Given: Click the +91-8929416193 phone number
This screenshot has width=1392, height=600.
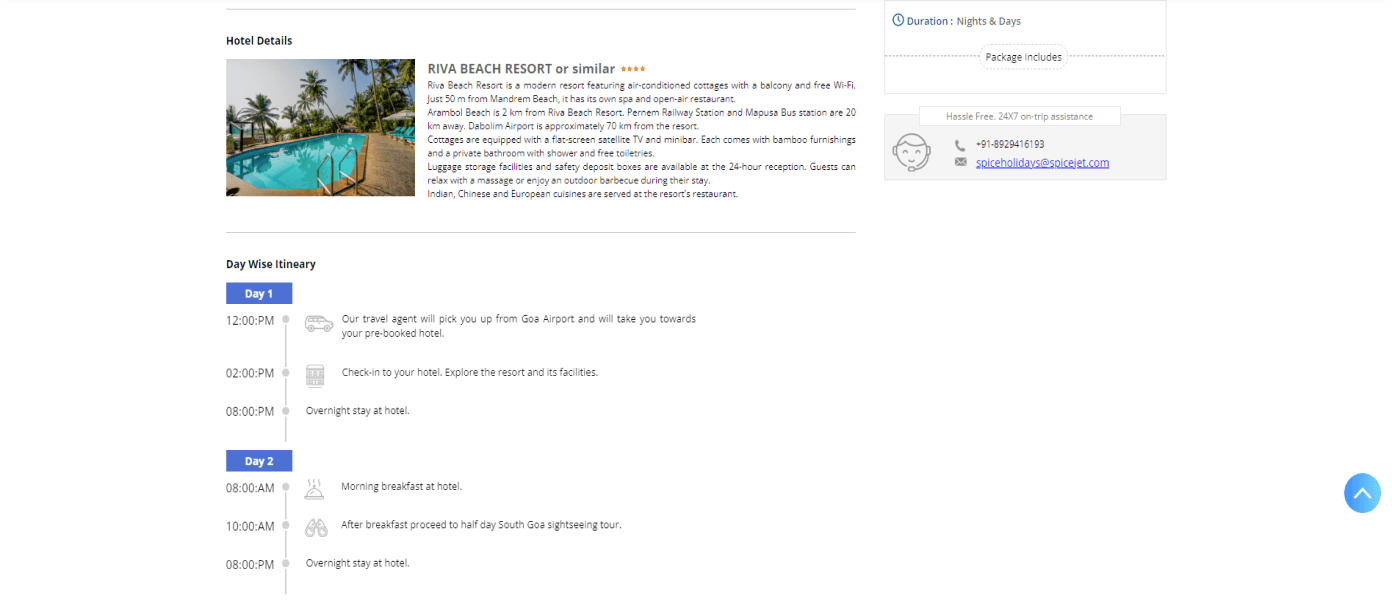Looking at the screenshot, I should click(1010, 145).
